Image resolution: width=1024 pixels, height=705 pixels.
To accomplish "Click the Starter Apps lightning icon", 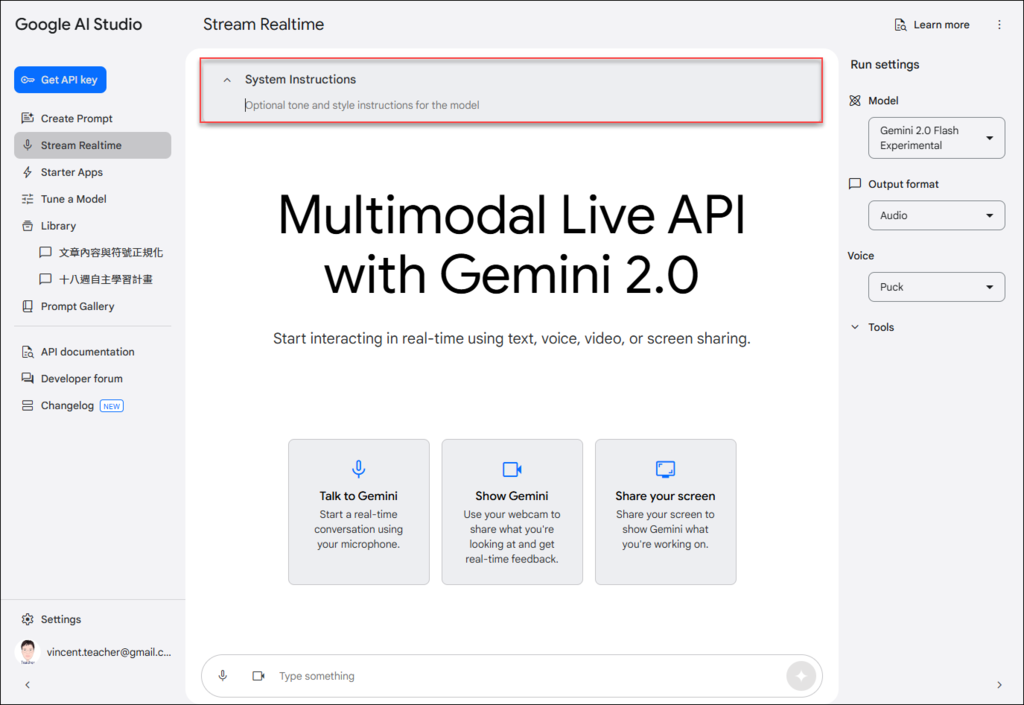I will (27, 172).
